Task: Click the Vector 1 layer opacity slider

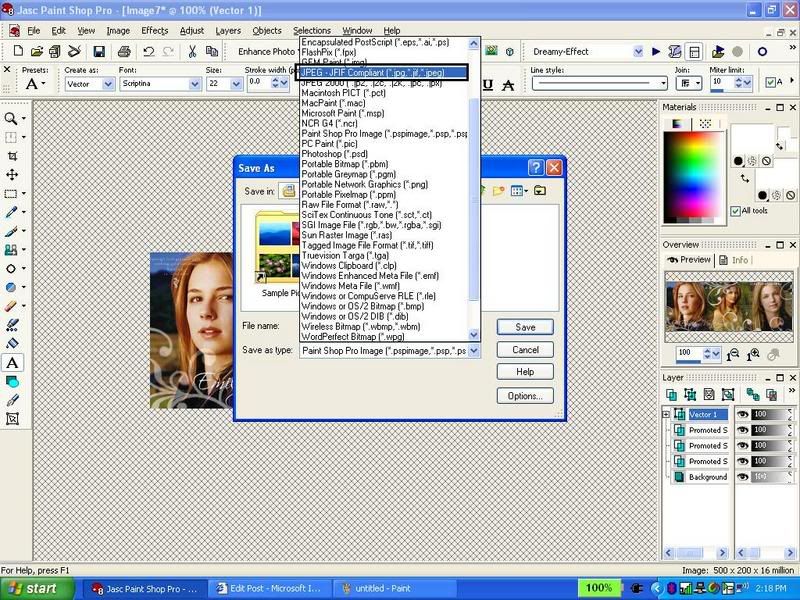Action: coord(771,415)
